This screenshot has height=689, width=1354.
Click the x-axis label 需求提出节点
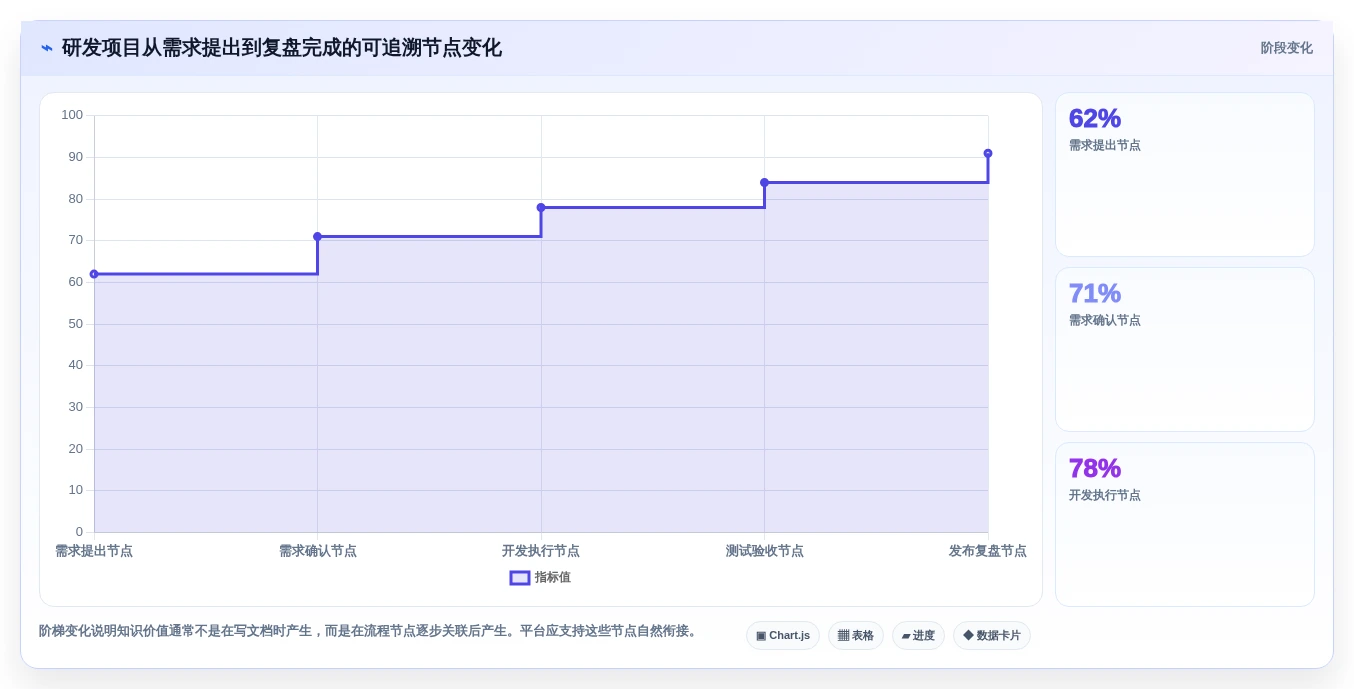(x=94, y=551)
